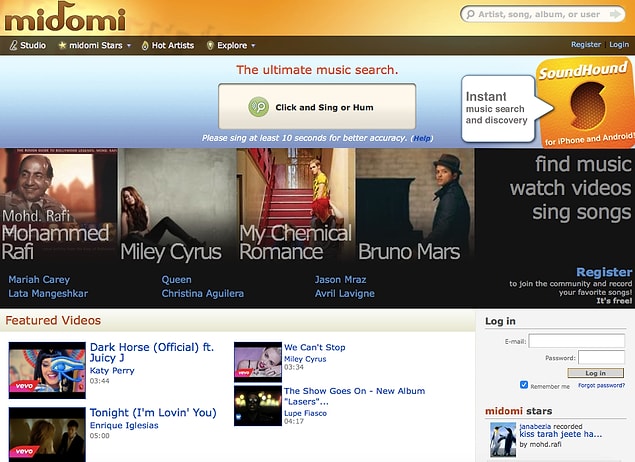The width and height of the screenshot is (635, 462).
Task: Click the Hot Artists flame icon
Action: [x=145, y=45]
